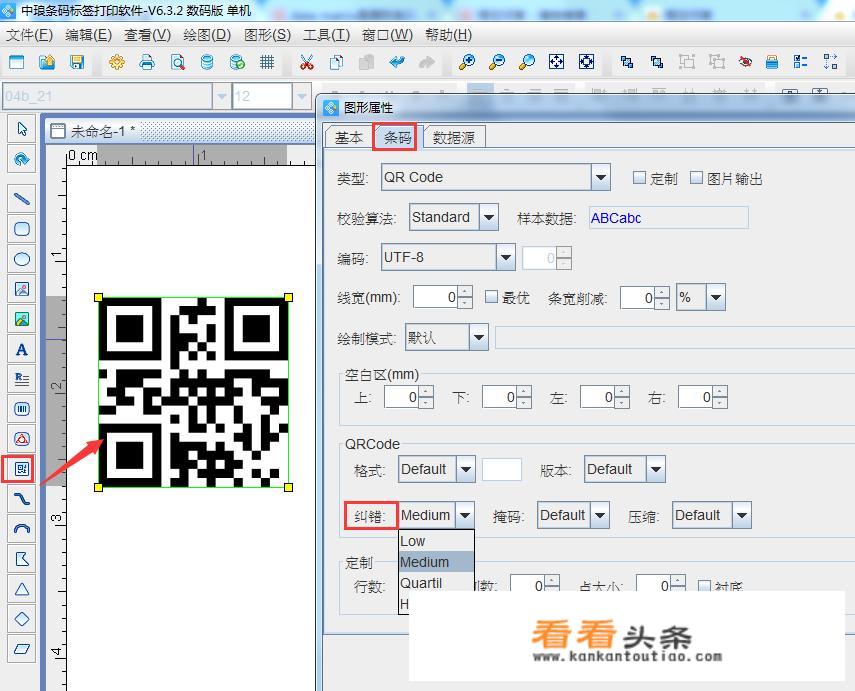Click the 条码 tab

(397, 137)
